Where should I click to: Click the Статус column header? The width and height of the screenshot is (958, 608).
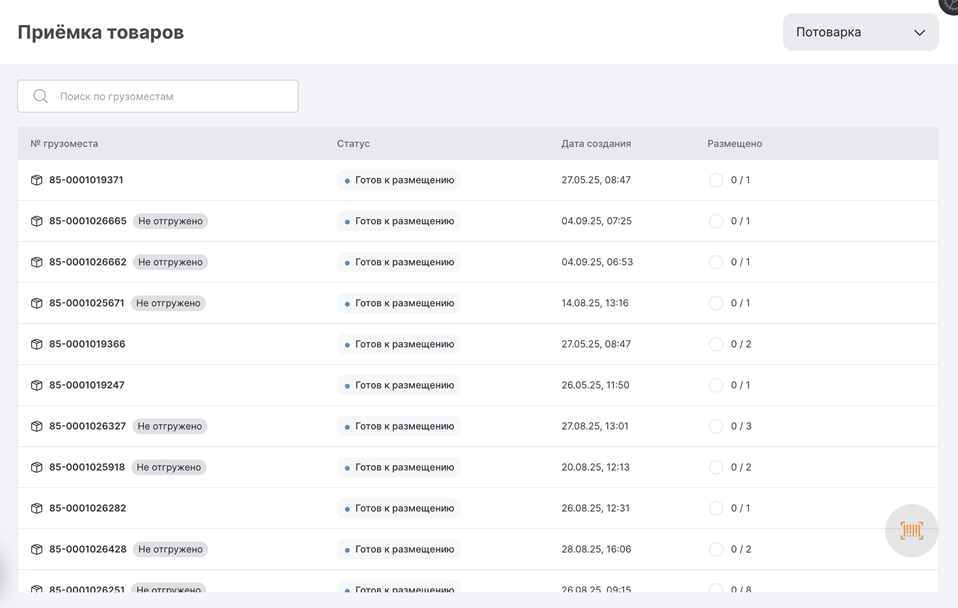353,144
